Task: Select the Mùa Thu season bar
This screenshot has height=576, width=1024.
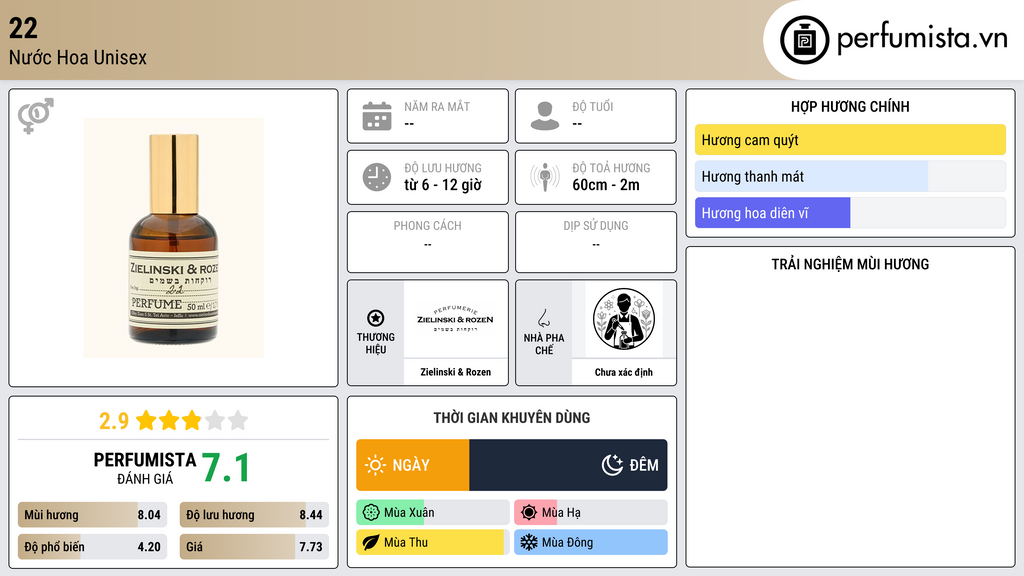Action: 432,542
